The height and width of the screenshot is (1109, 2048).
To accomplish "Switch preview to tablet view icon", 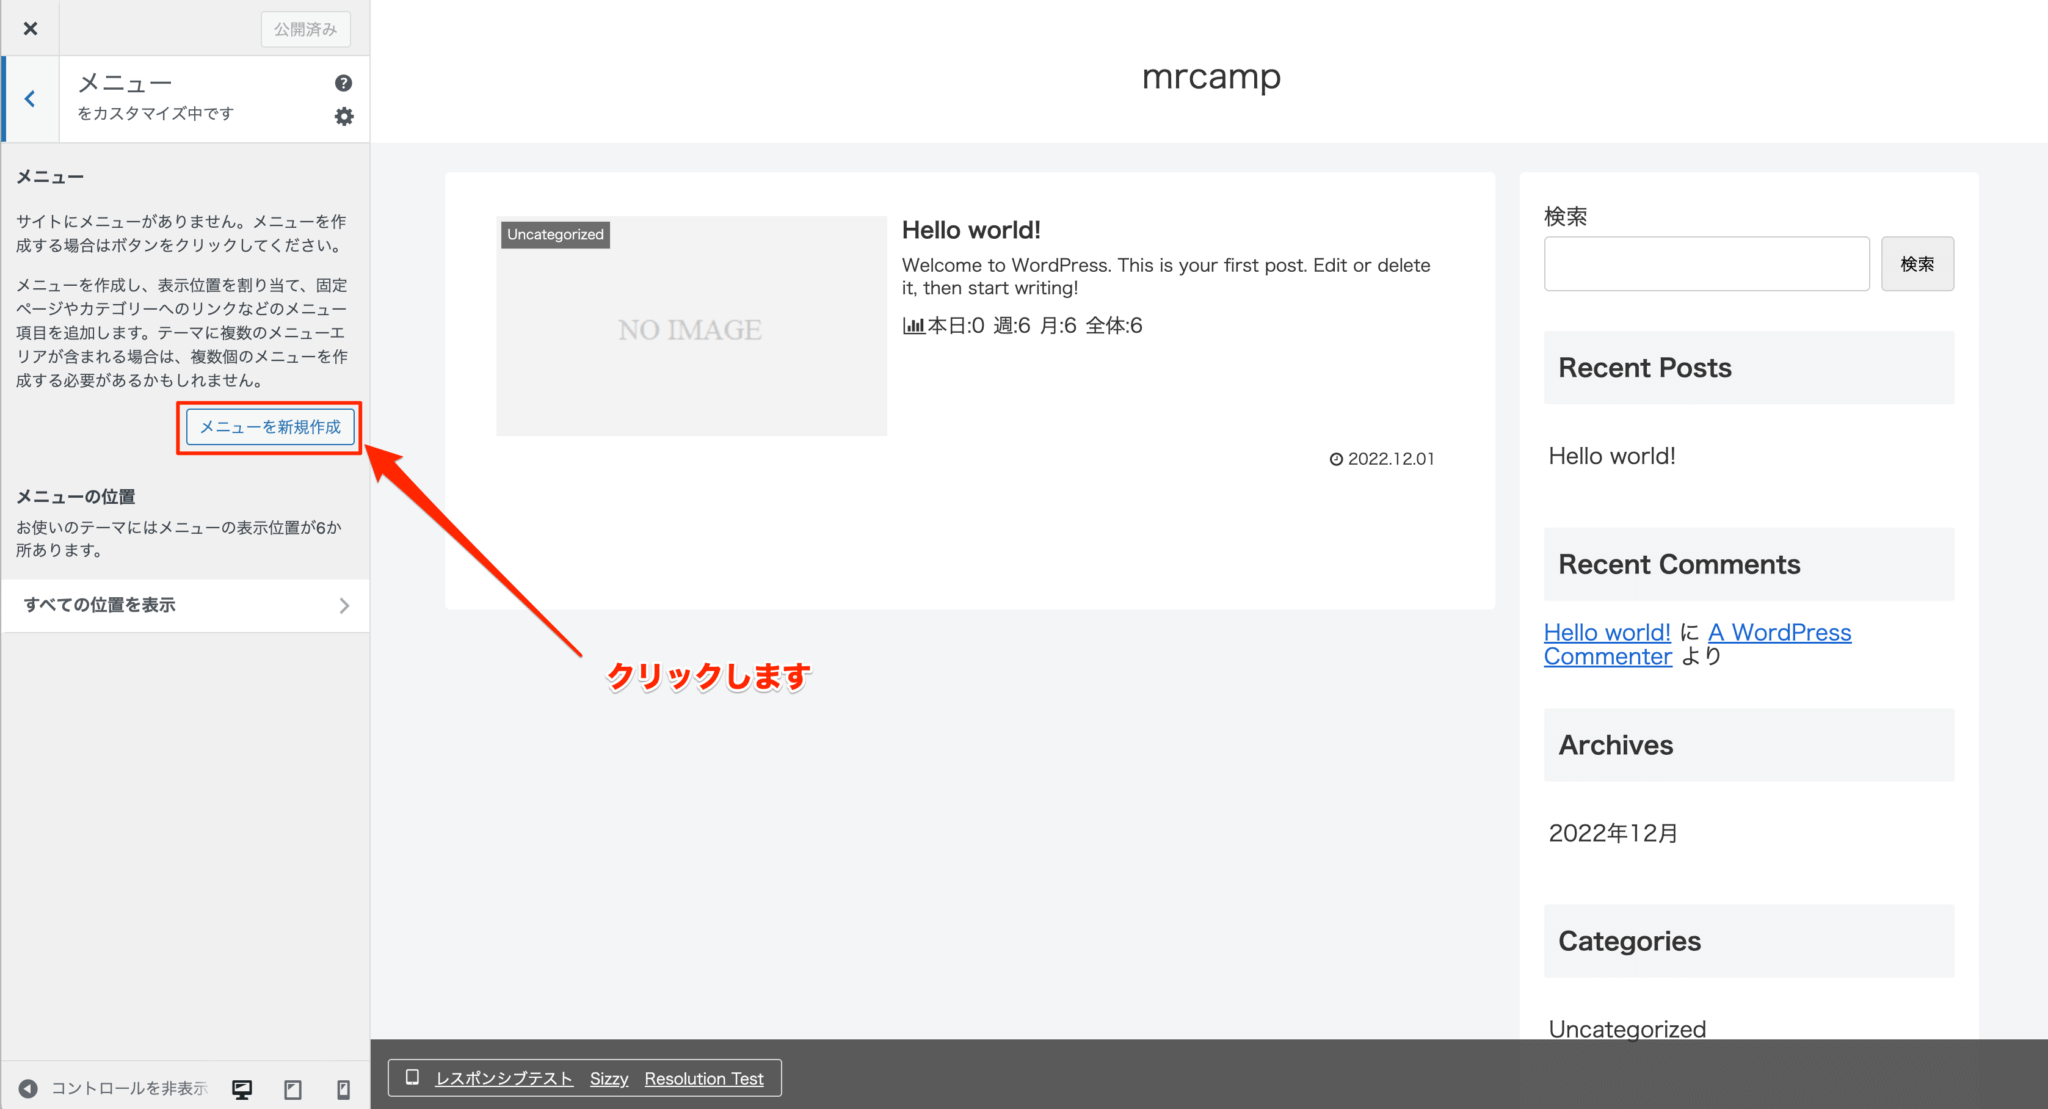I will [x=292, y=1088].
